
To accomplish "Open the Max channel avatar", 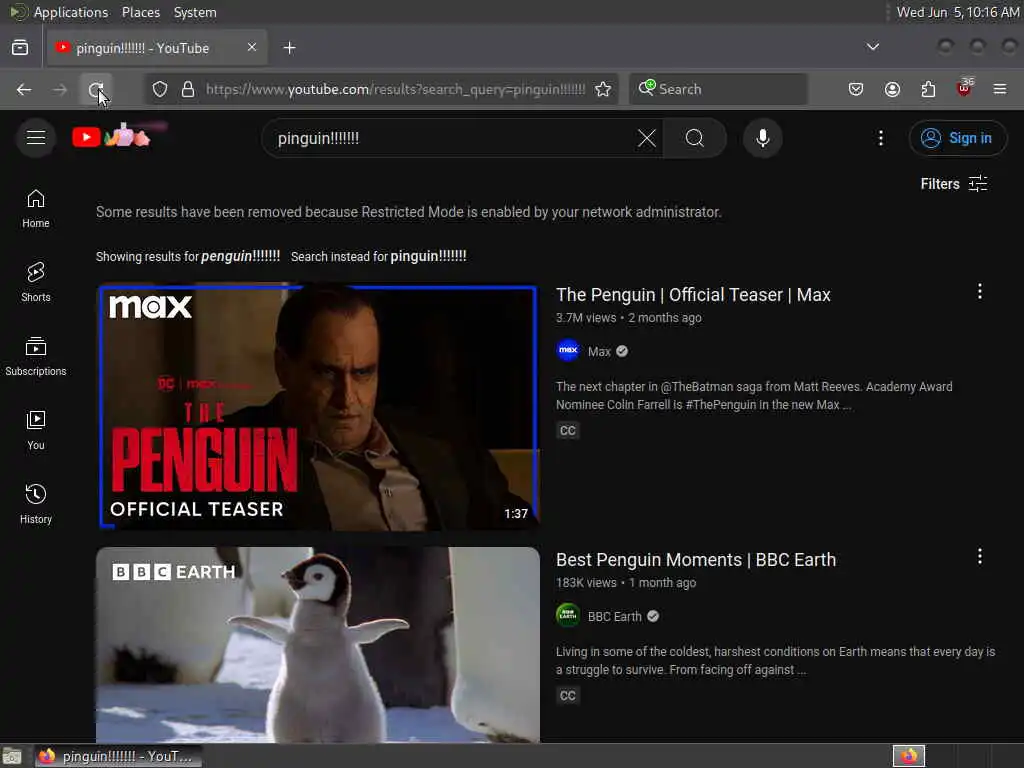I will tap(568, 350).
